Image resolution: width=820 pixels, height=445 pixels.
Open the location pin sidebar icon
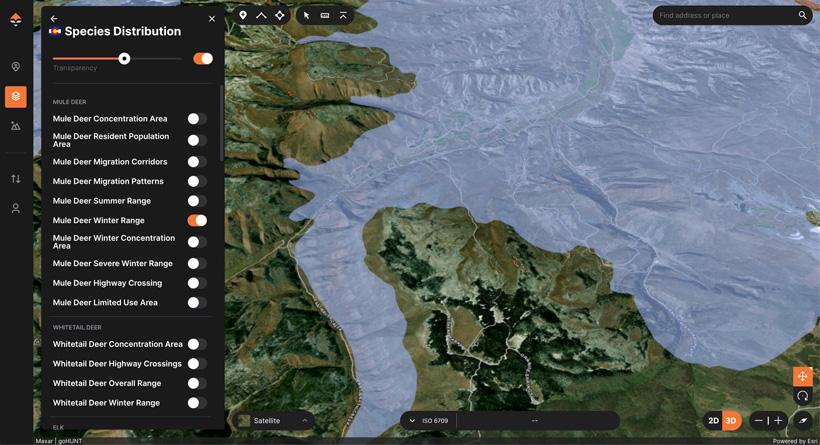tap(16, 66)
